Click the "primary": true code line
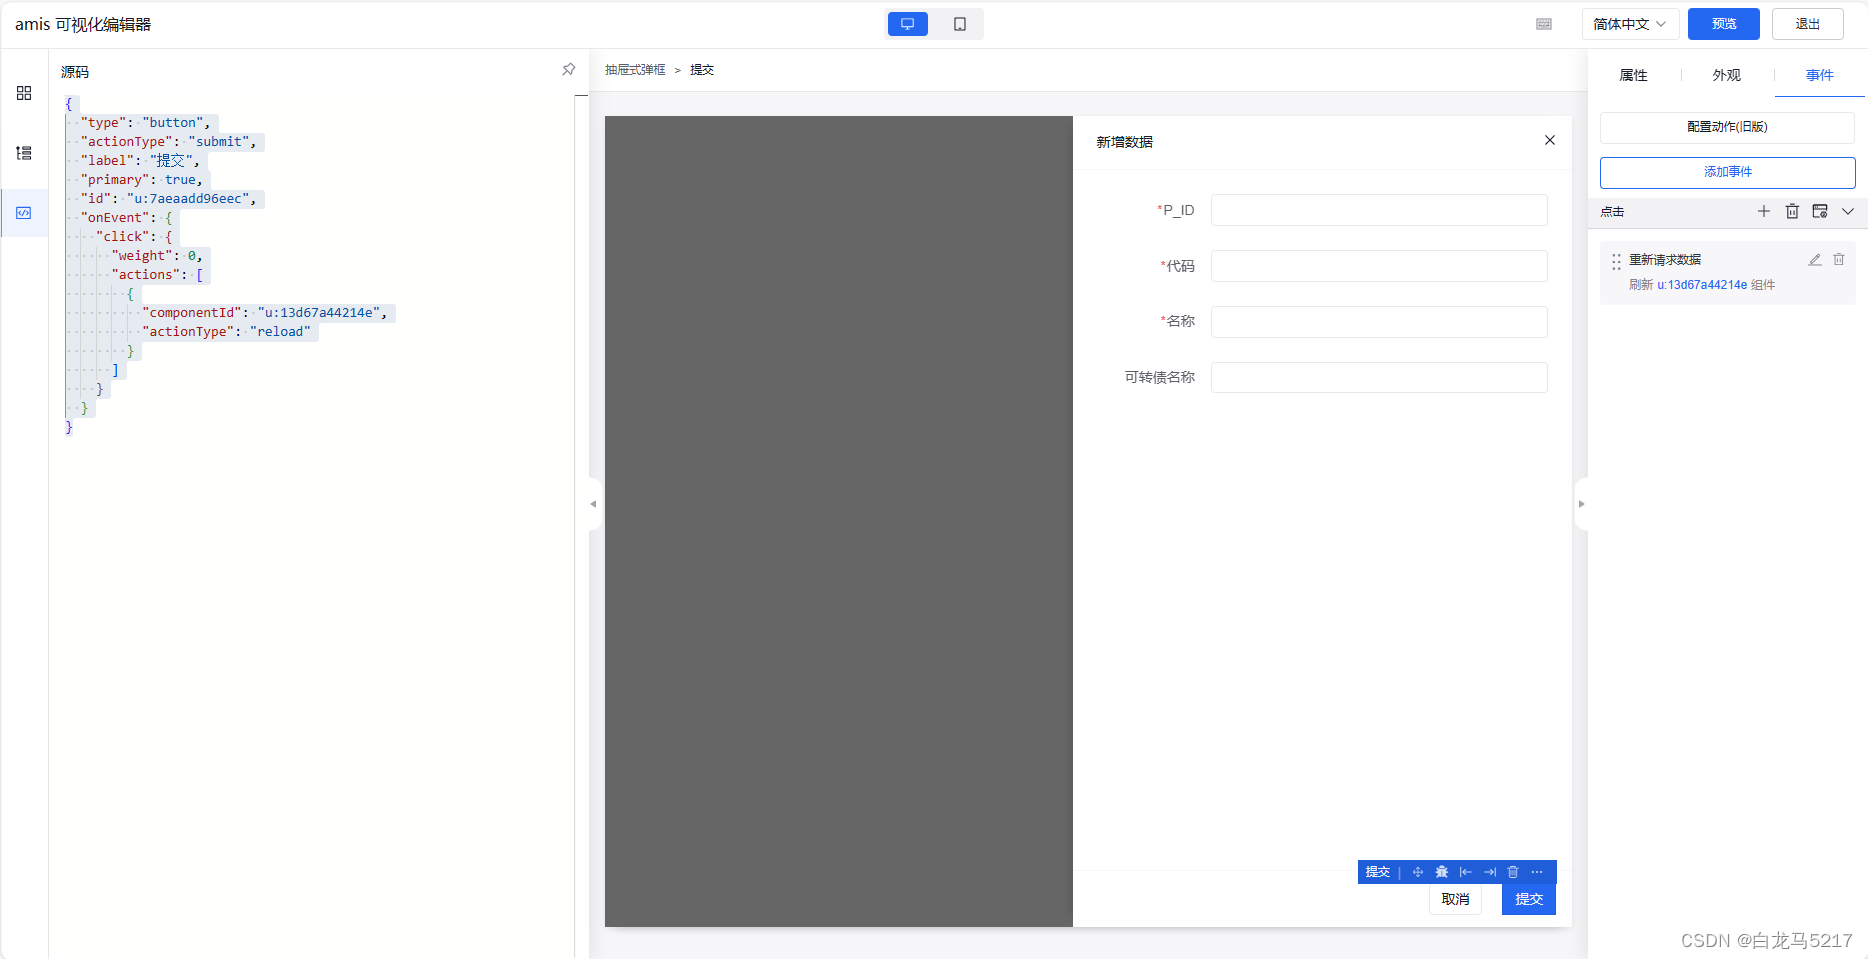This screenshot has height=959, width=1868. point(141,180)
